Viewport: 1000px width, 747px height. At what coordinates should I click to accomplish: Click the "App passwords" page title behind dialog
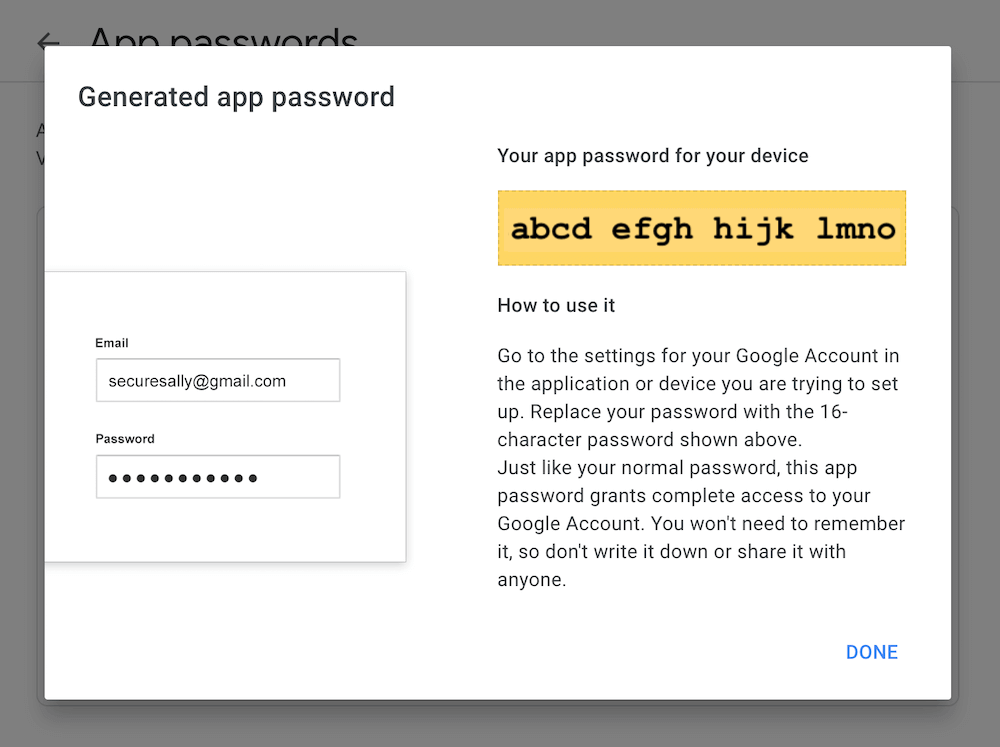(x=223, y=39)
